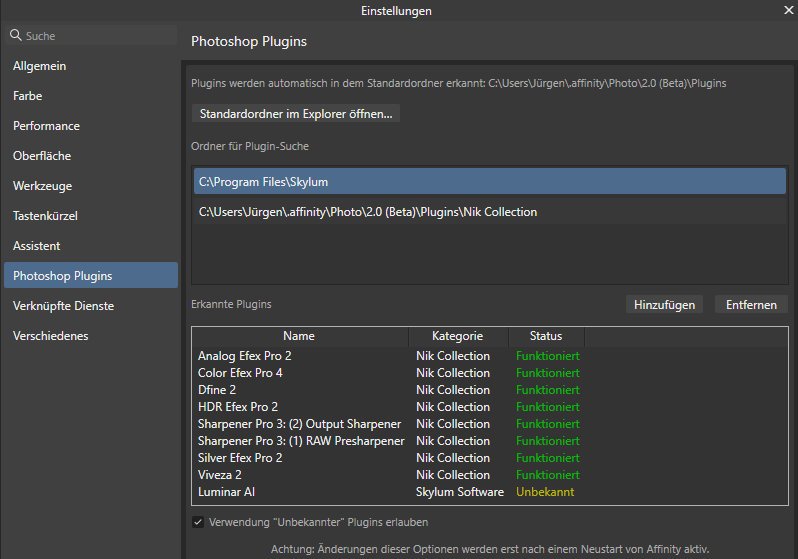798x559 pixels.
Task: Click Standardordner im Explorer öffnen button
Action: [x=295, y=113]
